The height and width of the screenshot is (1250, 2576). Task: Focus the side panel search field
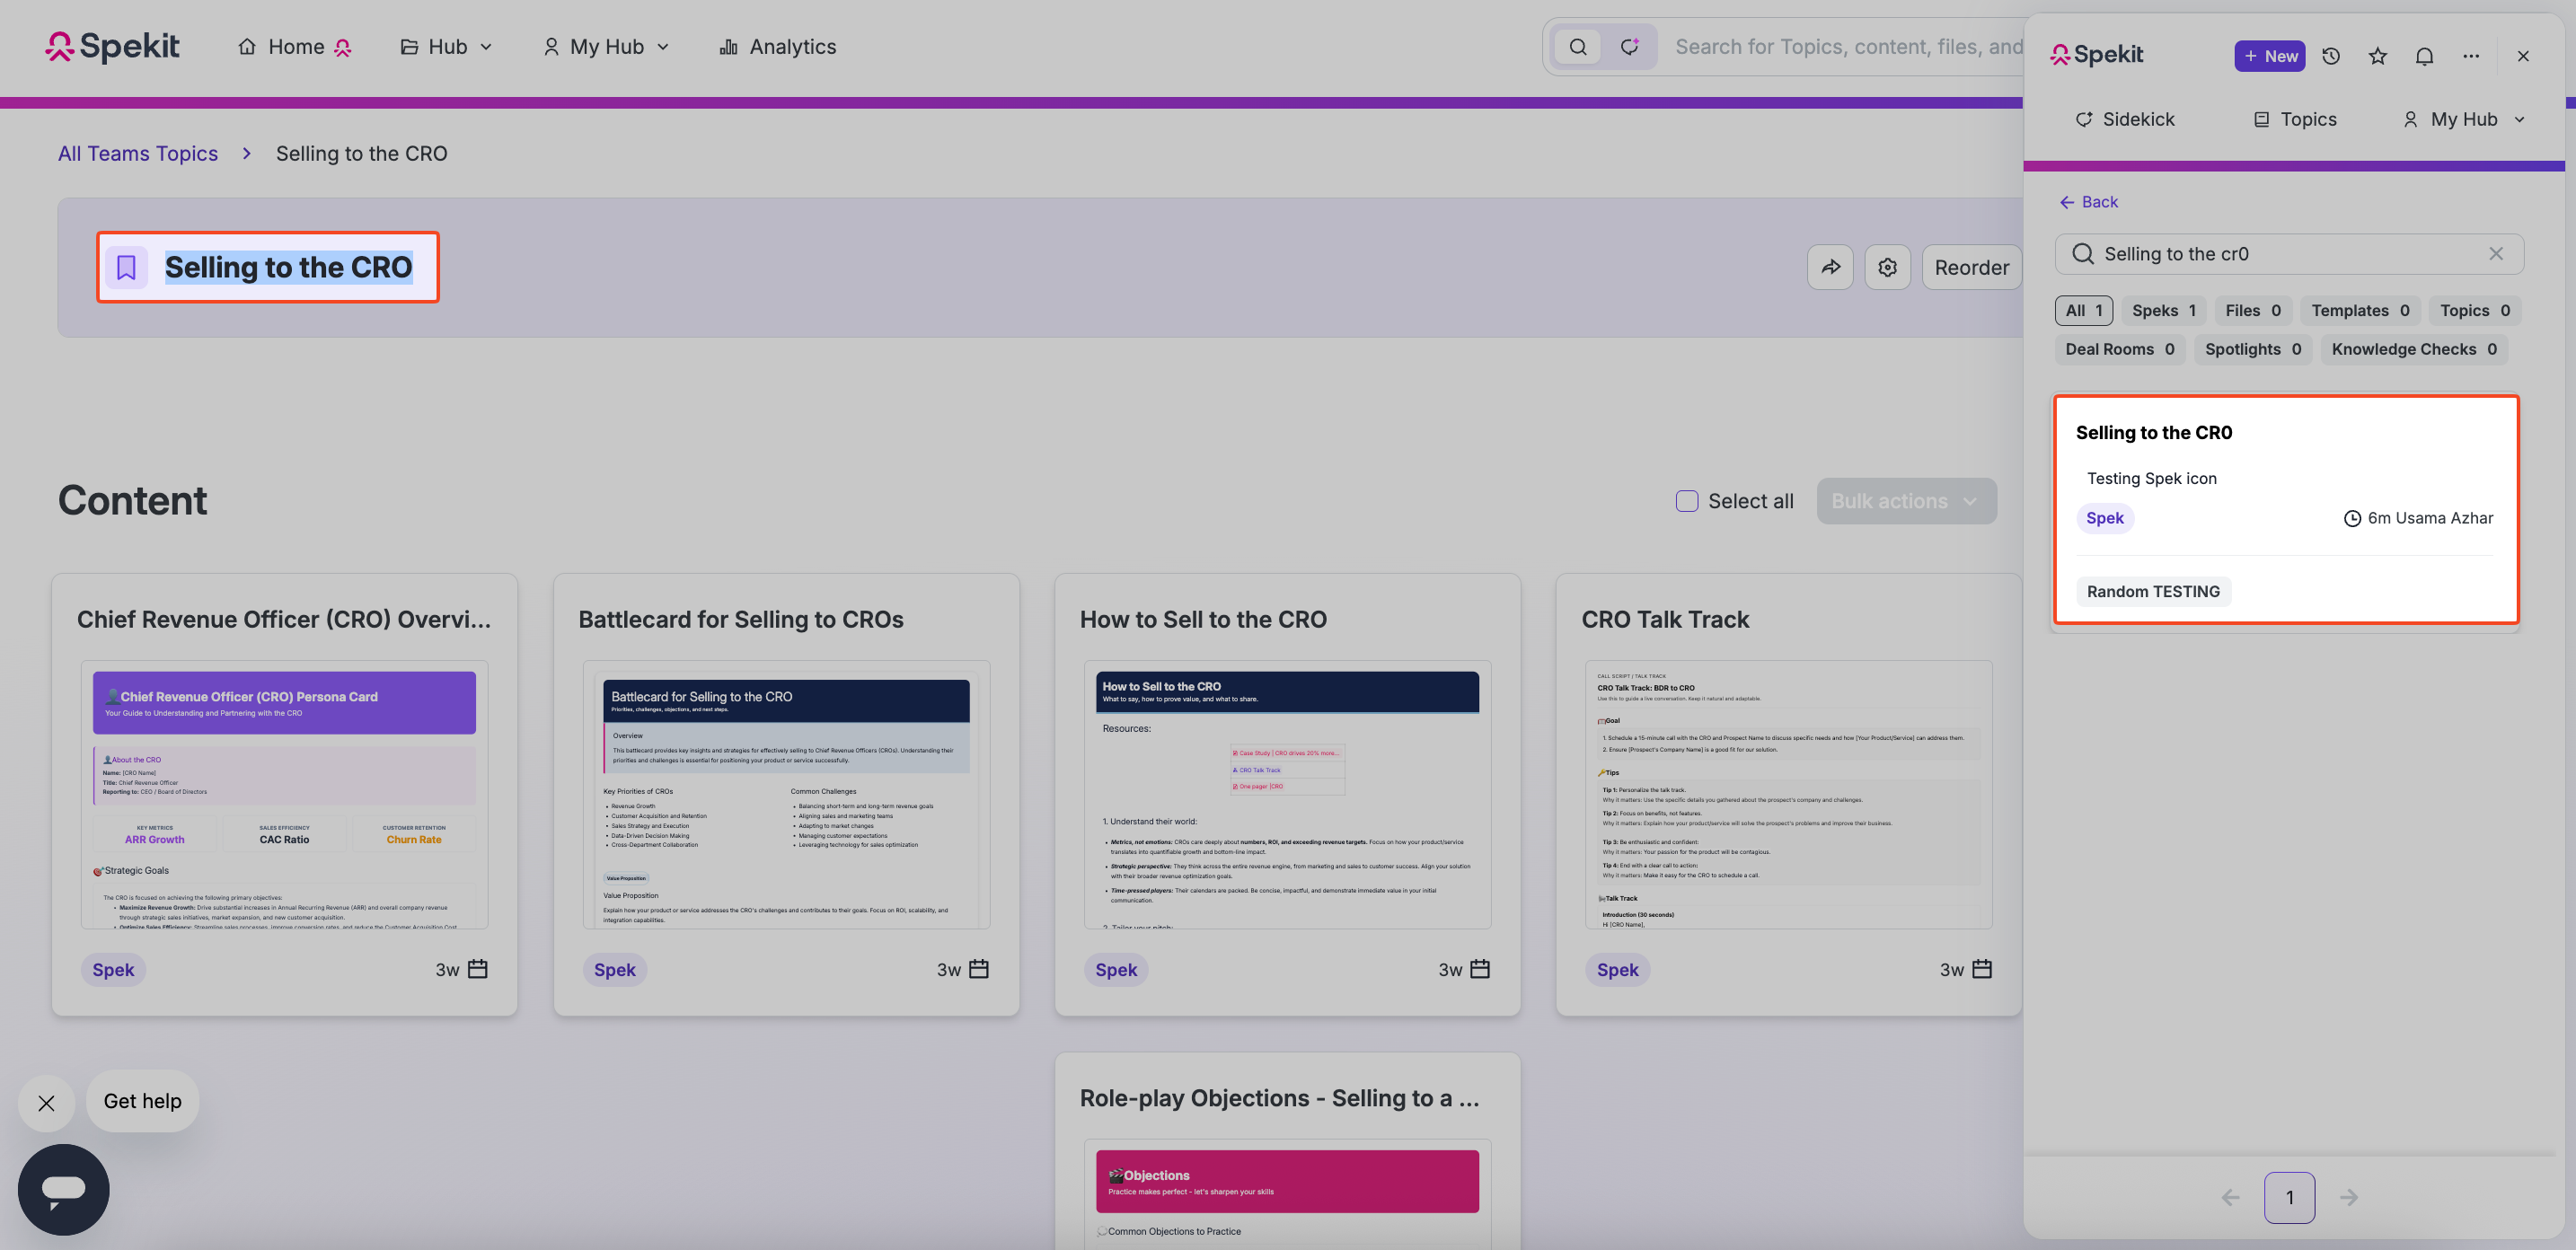click(x=2289, y=254)
